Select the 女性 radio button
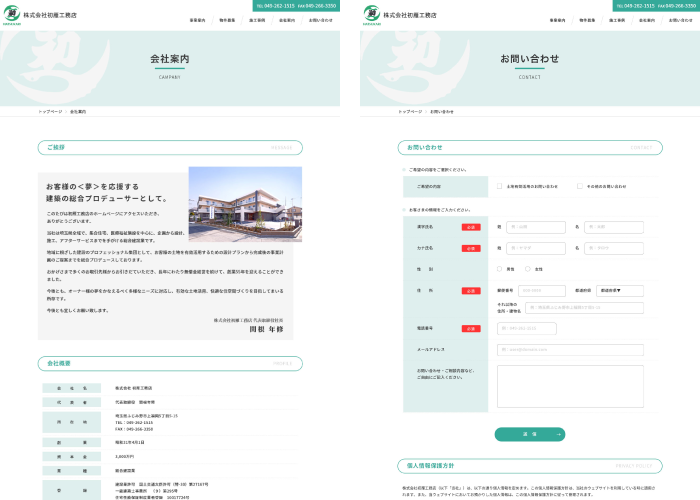700x500 pixels. (x=528, y=269)
